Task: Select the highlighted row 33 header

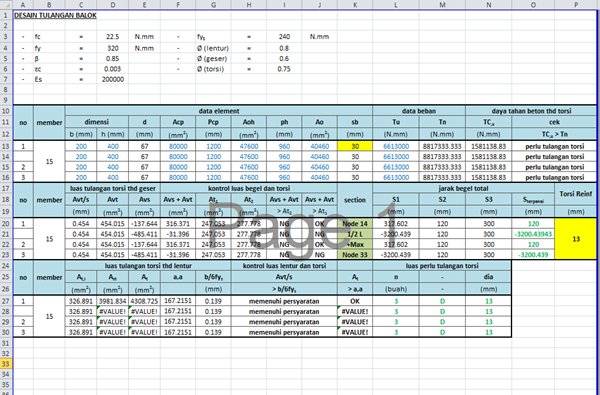Action: click(6, 364)
